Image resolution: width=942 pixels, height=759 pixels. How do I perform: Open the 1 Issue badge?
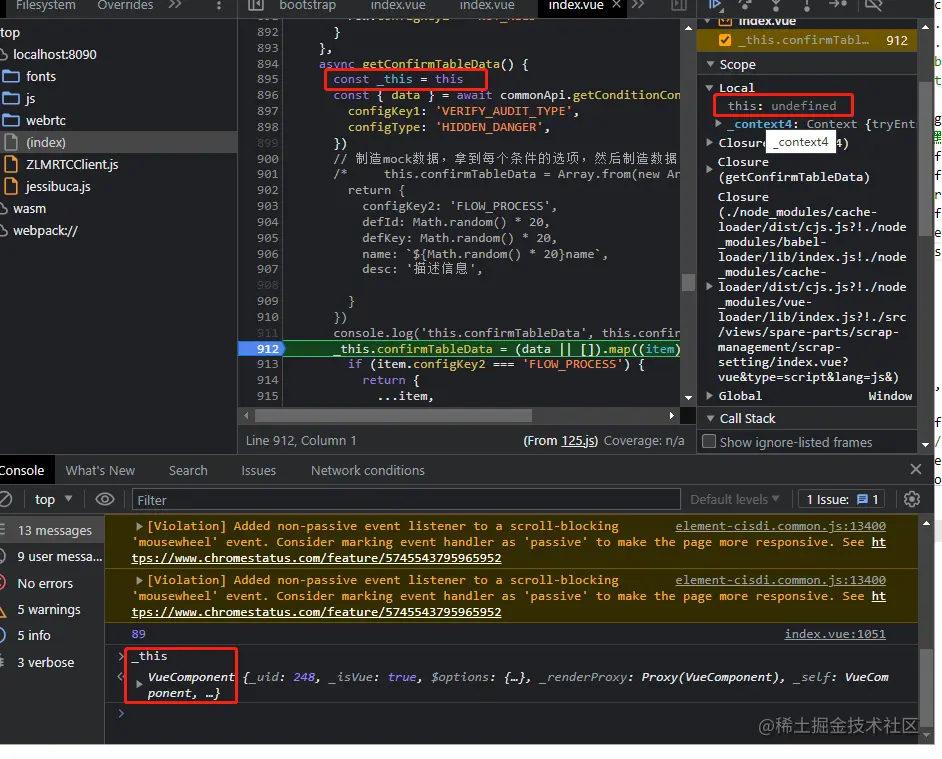pos(842,499)
